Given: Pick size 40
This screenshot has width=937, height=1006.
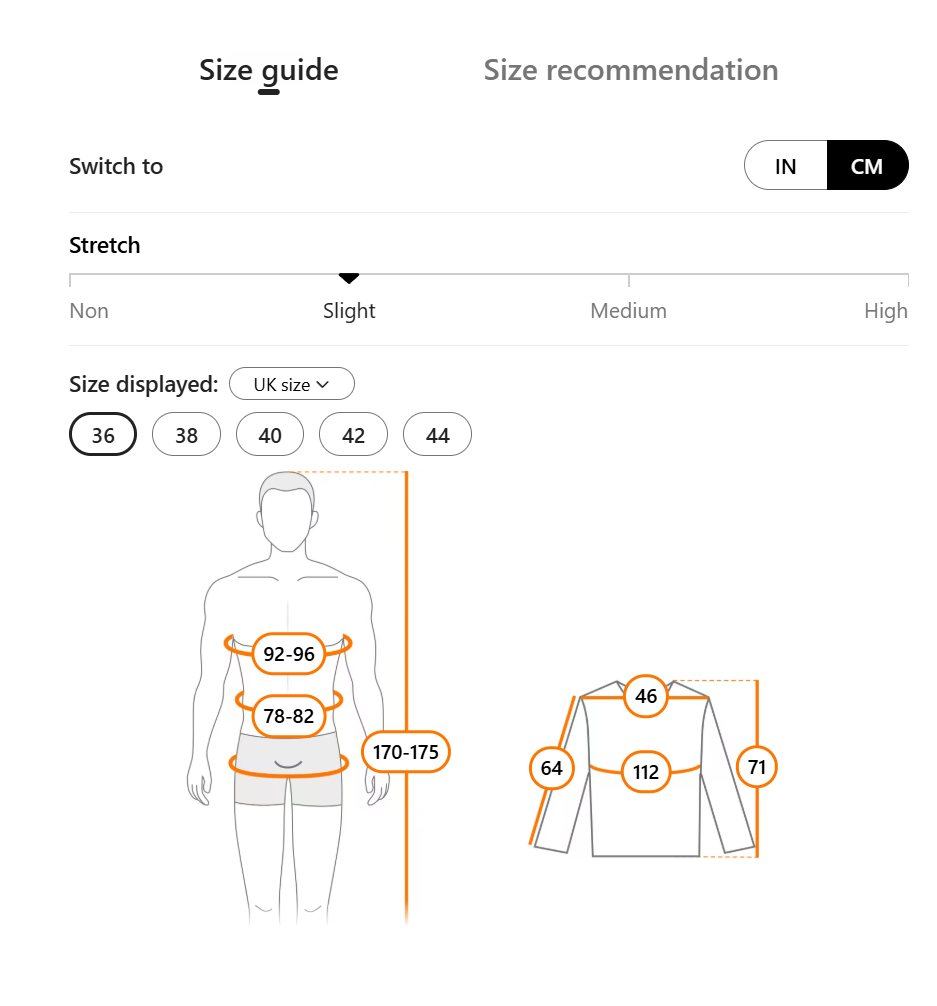Looking at the screenshot, I should [x=270, y=435].
